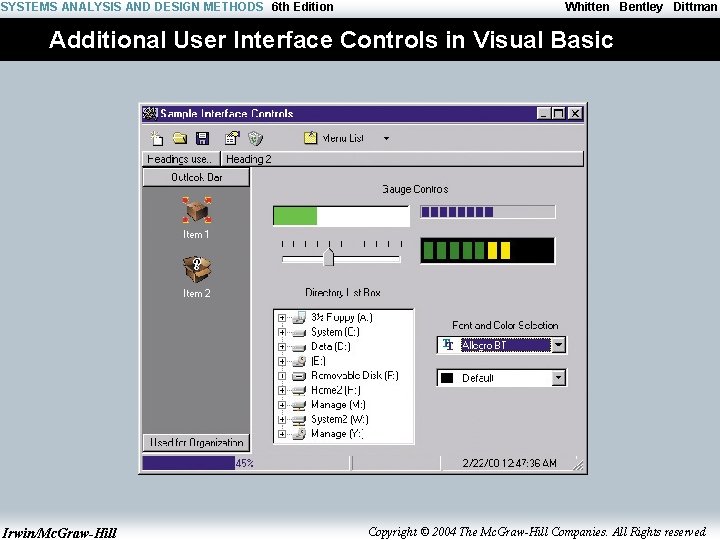
Task: Expand the Manage (M:) drive node
Action: [x=282, y=405]
